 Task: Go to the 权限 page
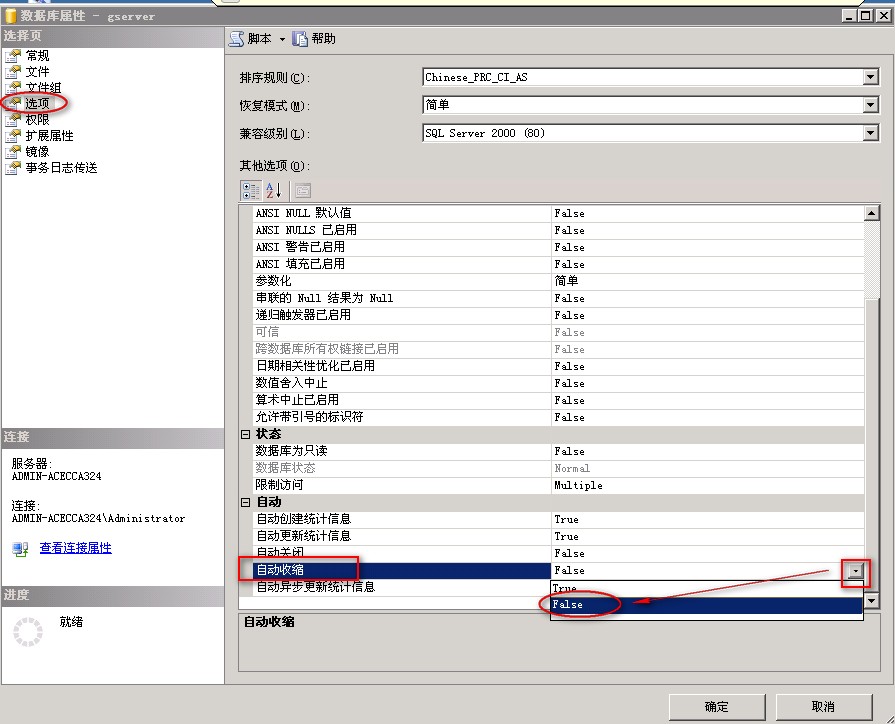coord(37,120)
